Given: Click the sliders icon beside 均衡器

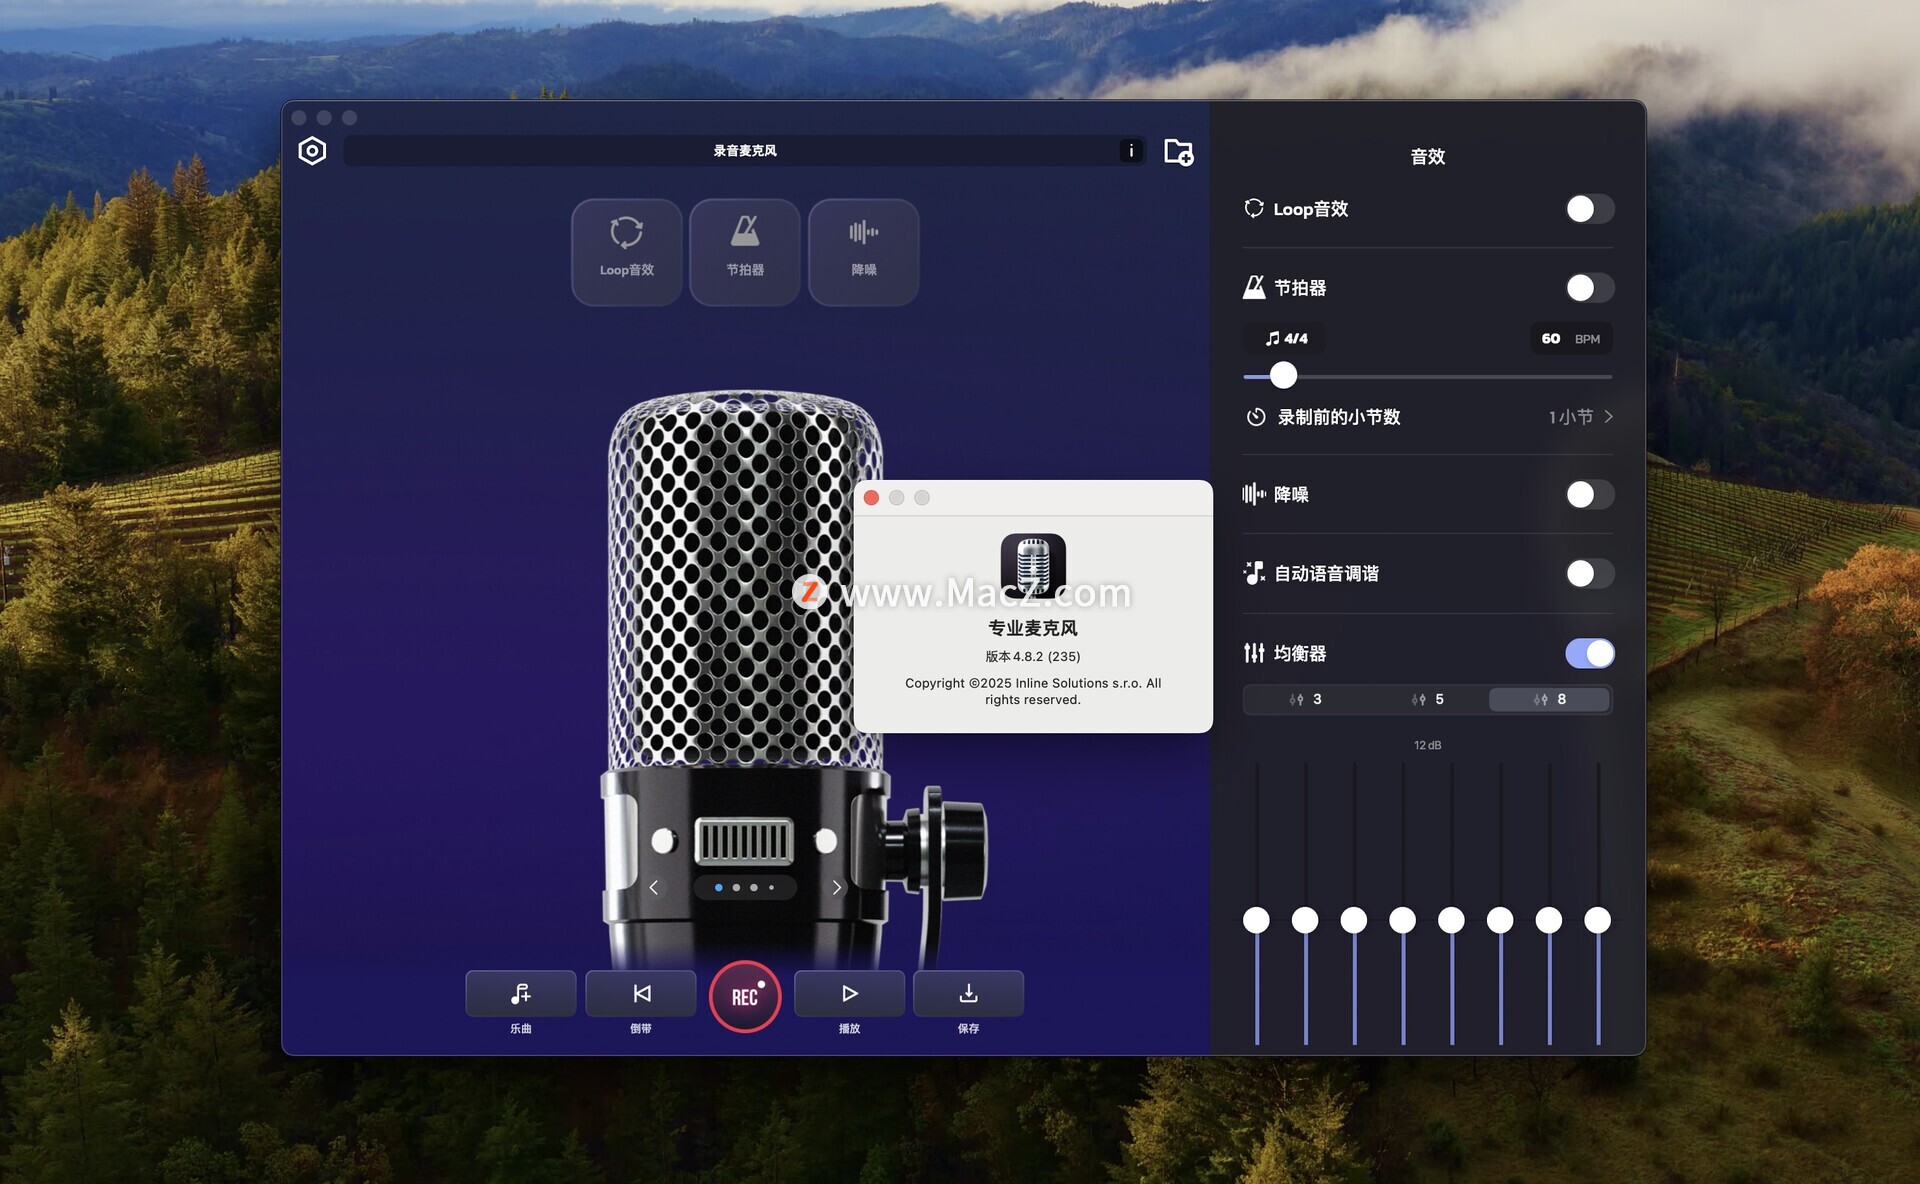Looking at the screenshot, I should 1254,653.
